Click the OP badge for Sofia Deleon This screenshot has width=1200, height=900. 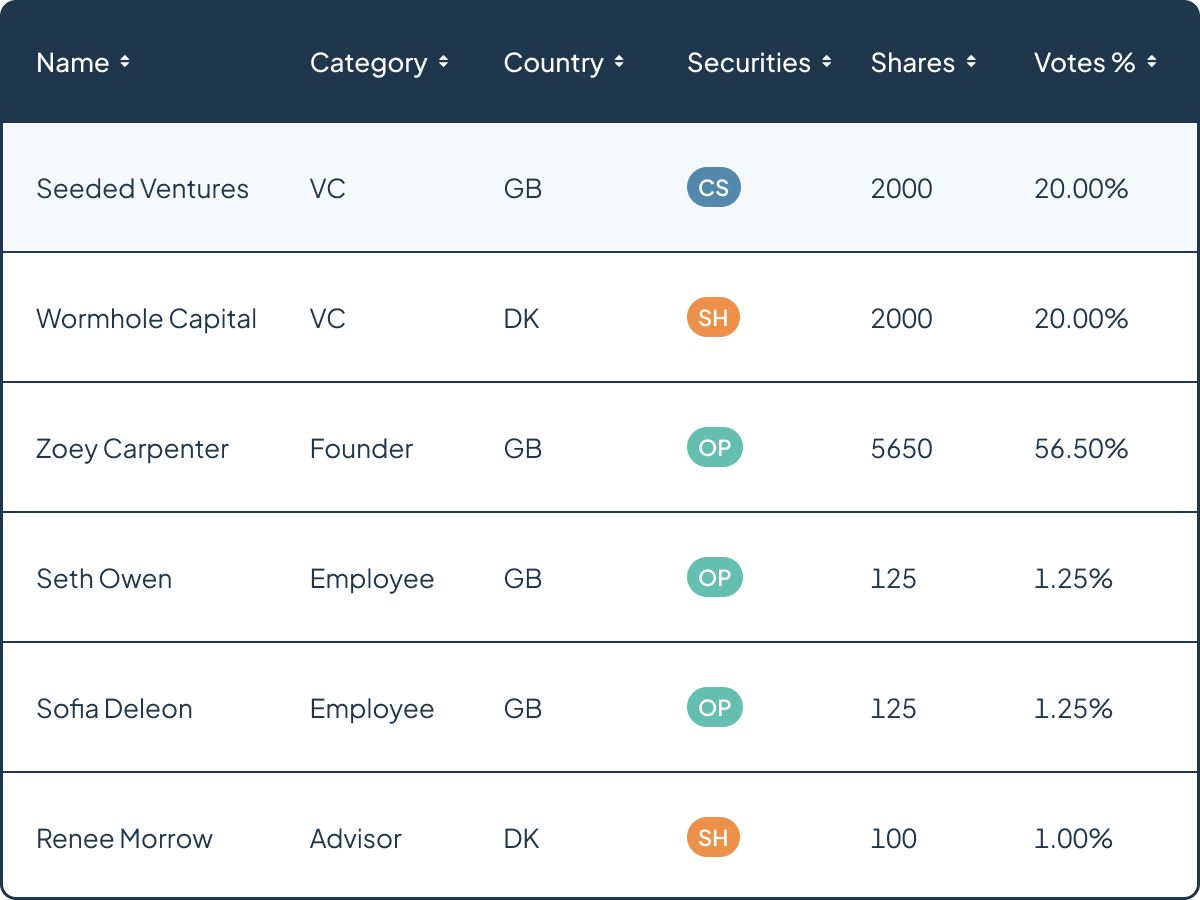[x=715, y=708]
